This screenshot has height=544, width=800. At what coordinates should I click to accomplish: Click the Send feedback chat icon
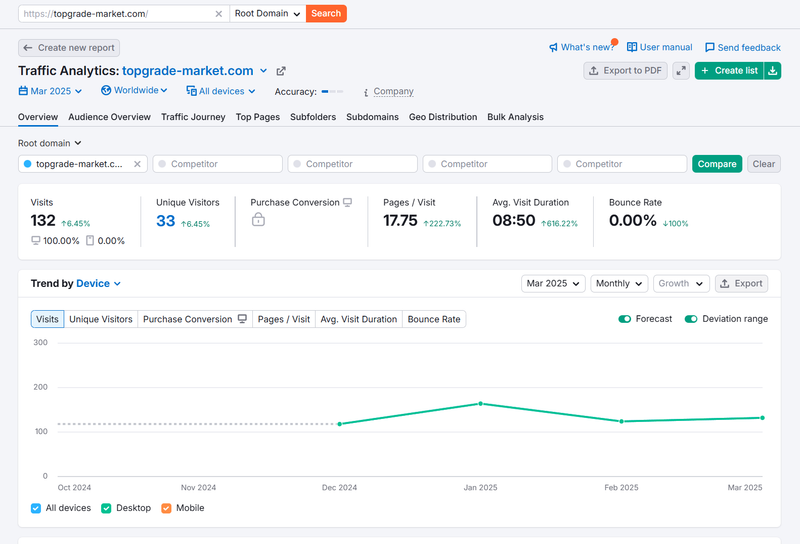click(710, 47)
